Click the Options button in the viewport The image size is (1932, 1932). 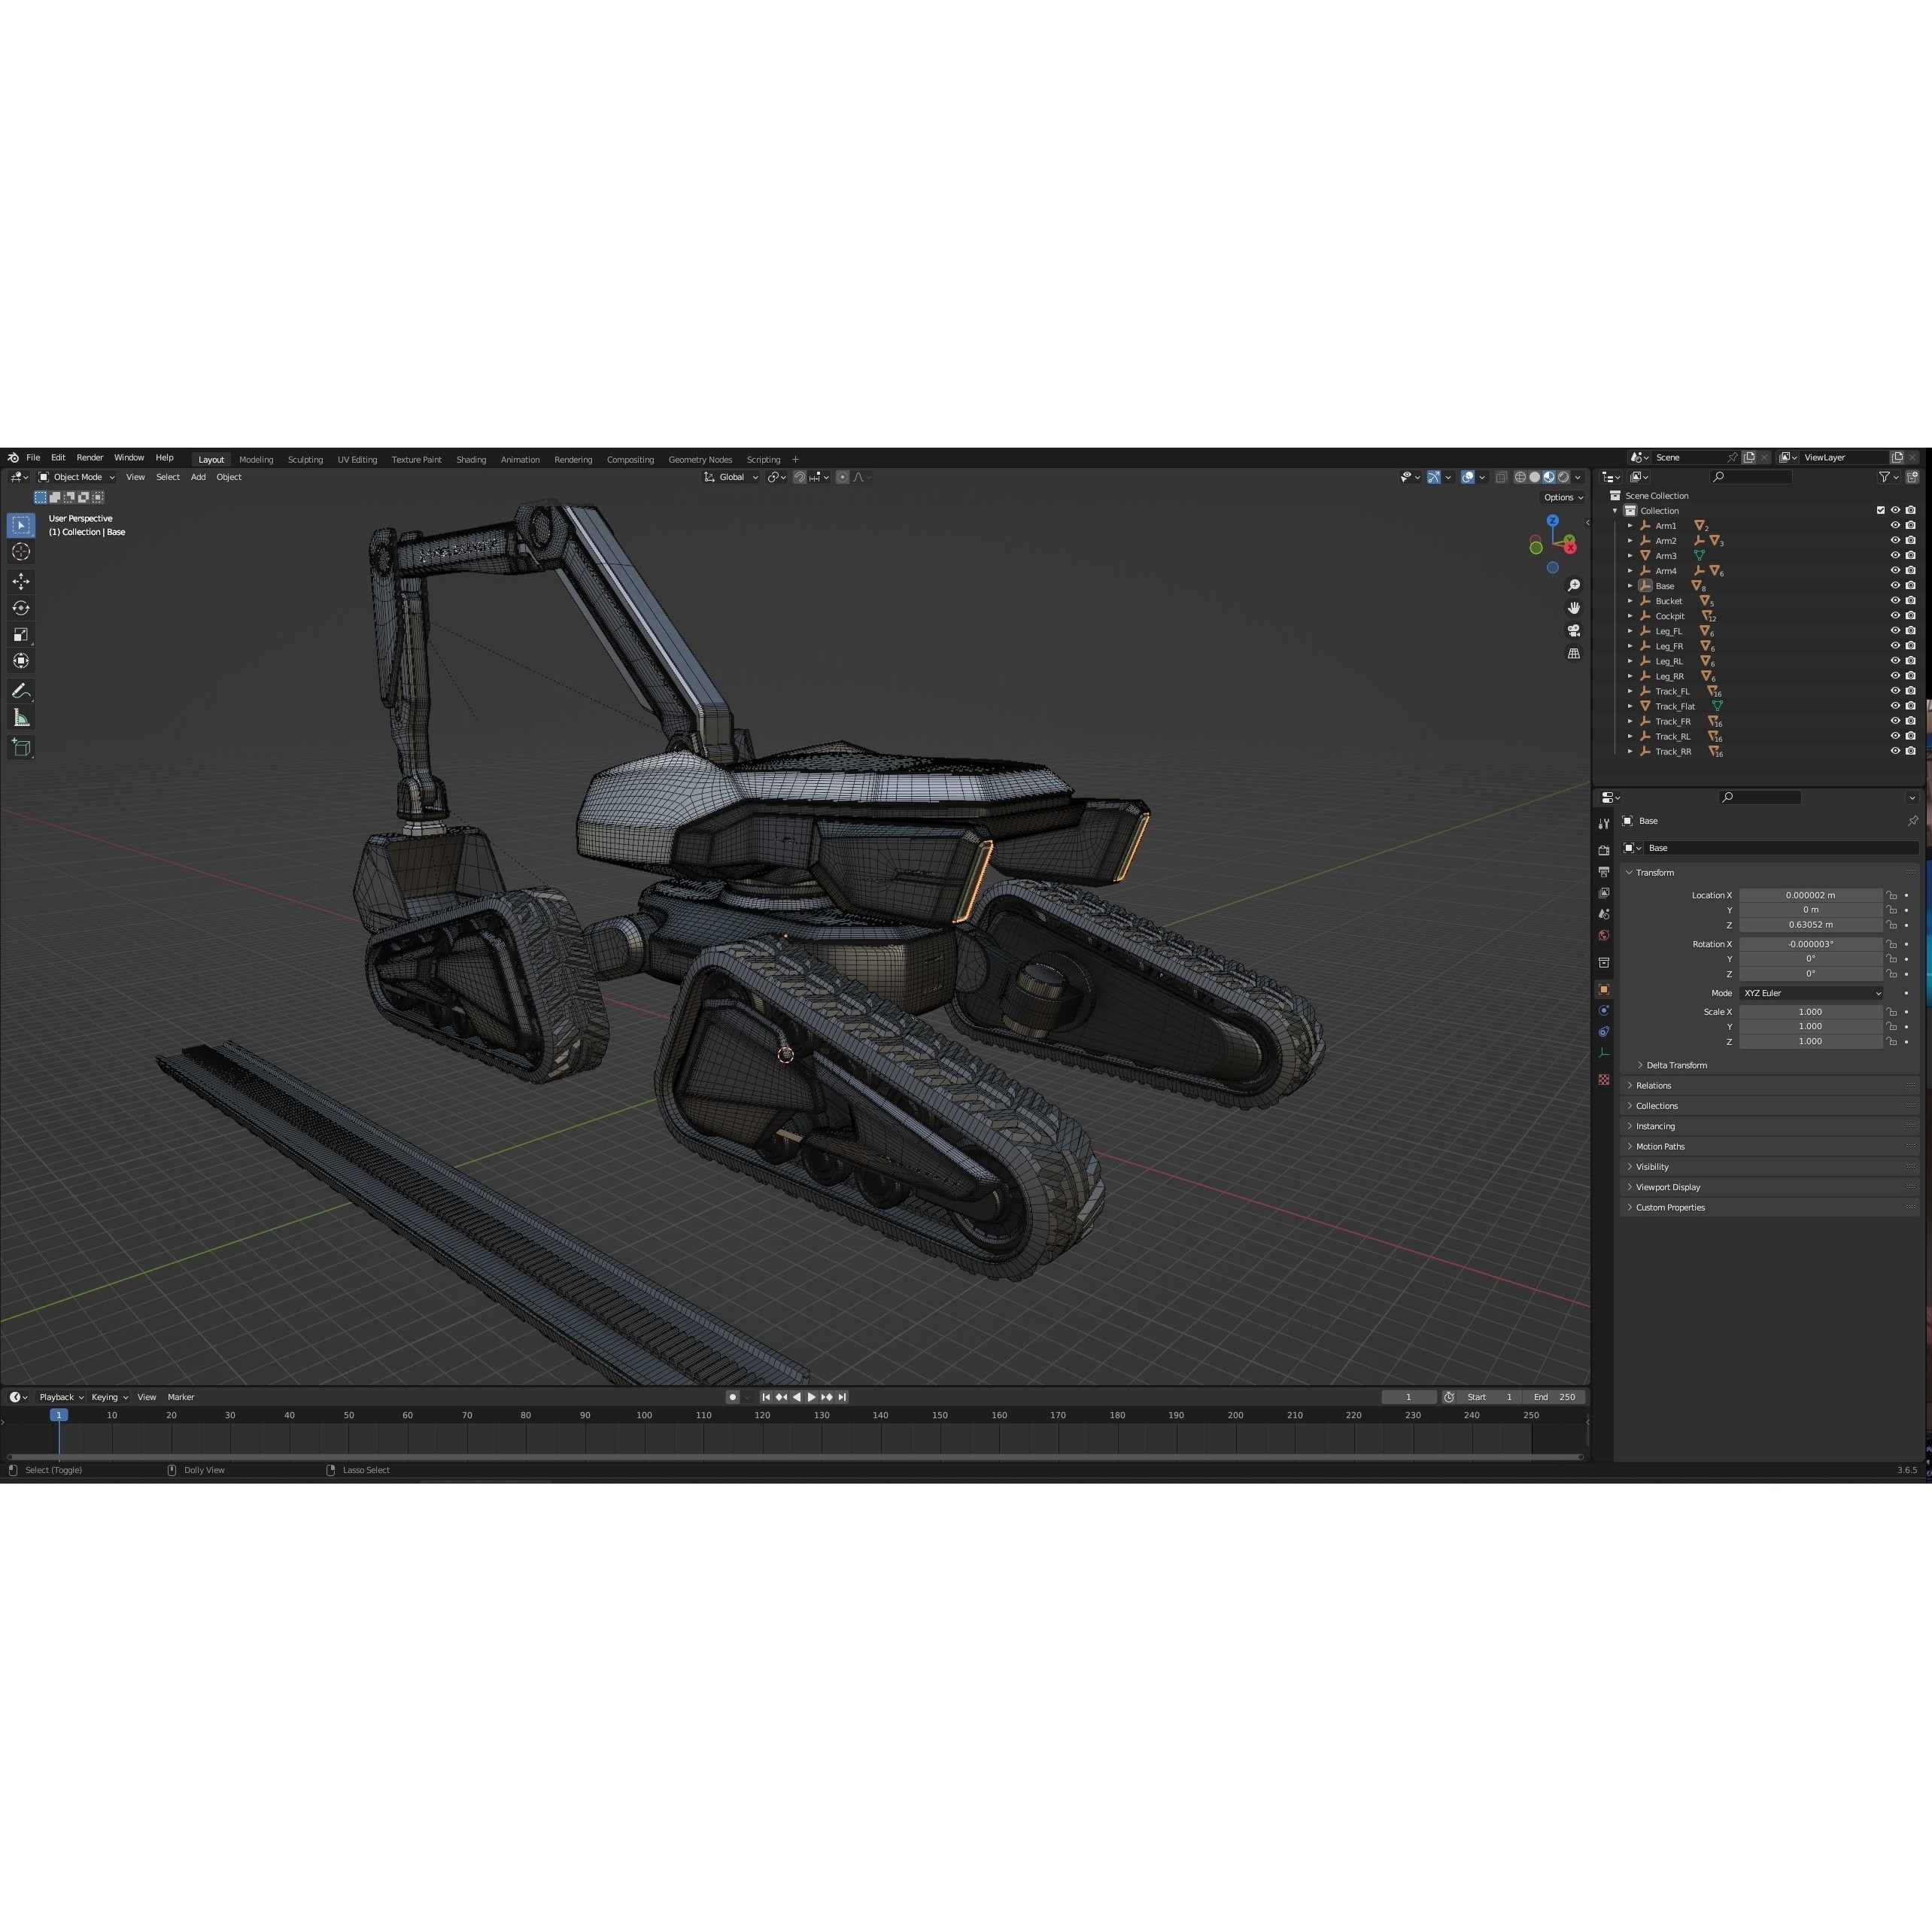coord(1562,497)
